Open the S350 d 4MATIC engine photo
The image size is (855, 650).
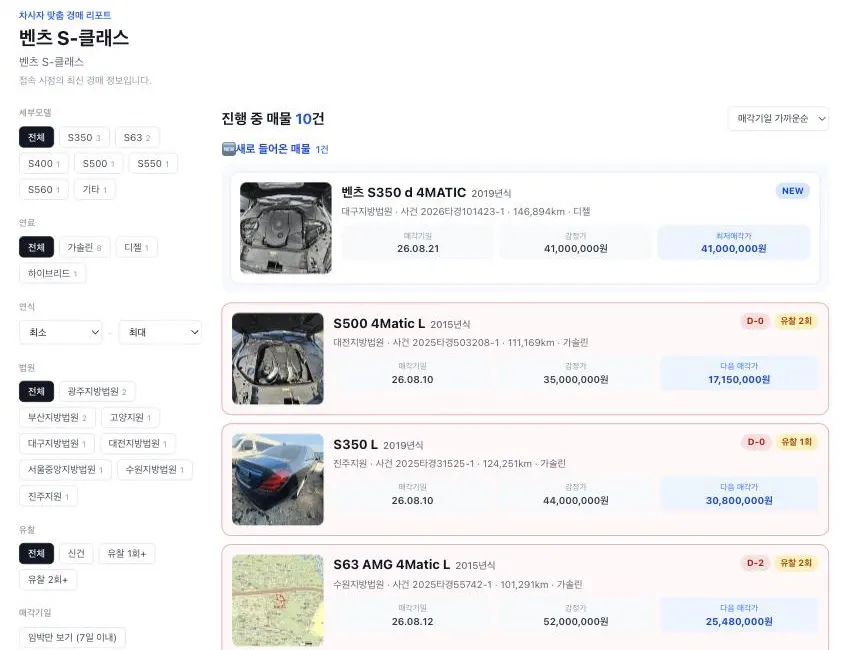coord(286,228)
